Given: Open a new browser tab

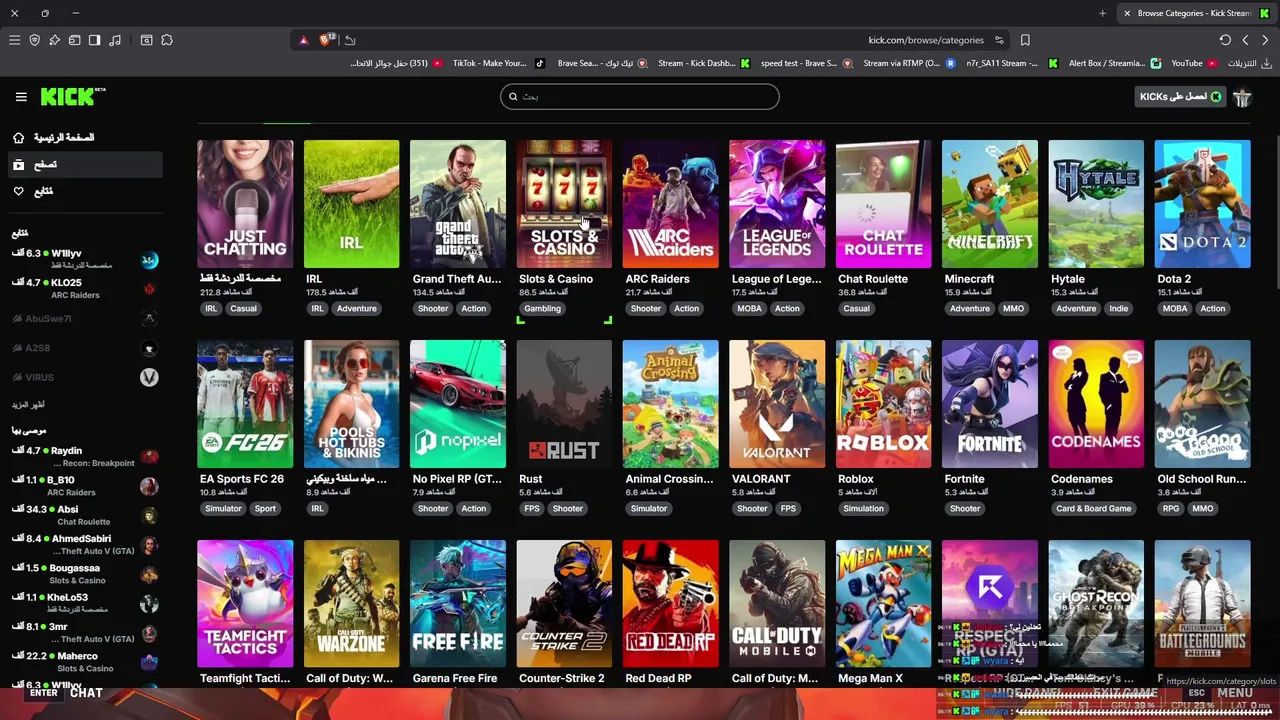Looking at the screenshot, I should (x=1102, y=13).
